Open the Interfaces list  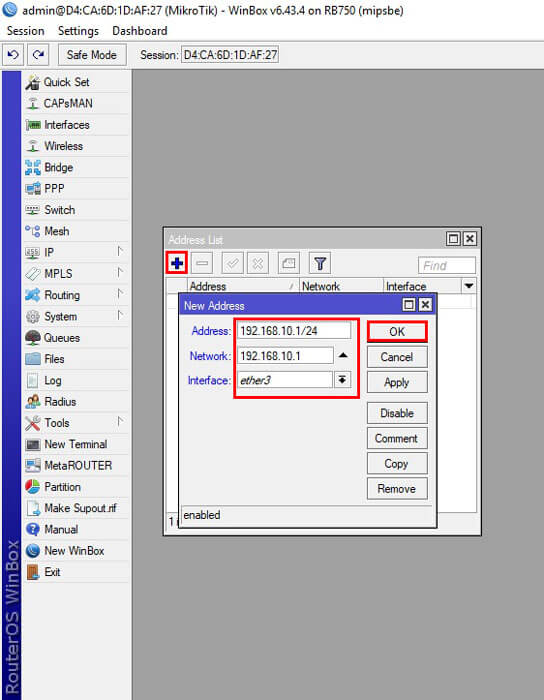pos(76,125)
